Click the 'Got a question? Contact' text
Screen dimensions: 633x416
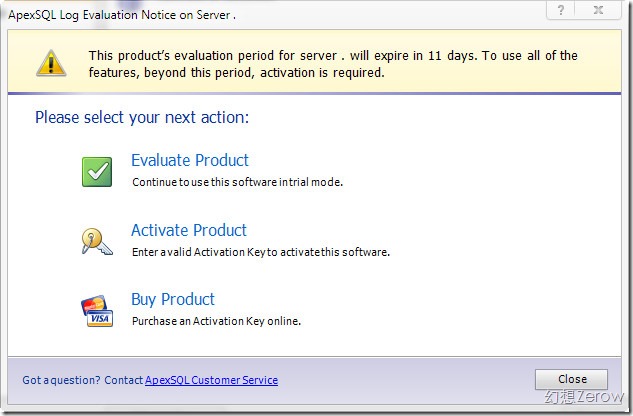(82, 380)
